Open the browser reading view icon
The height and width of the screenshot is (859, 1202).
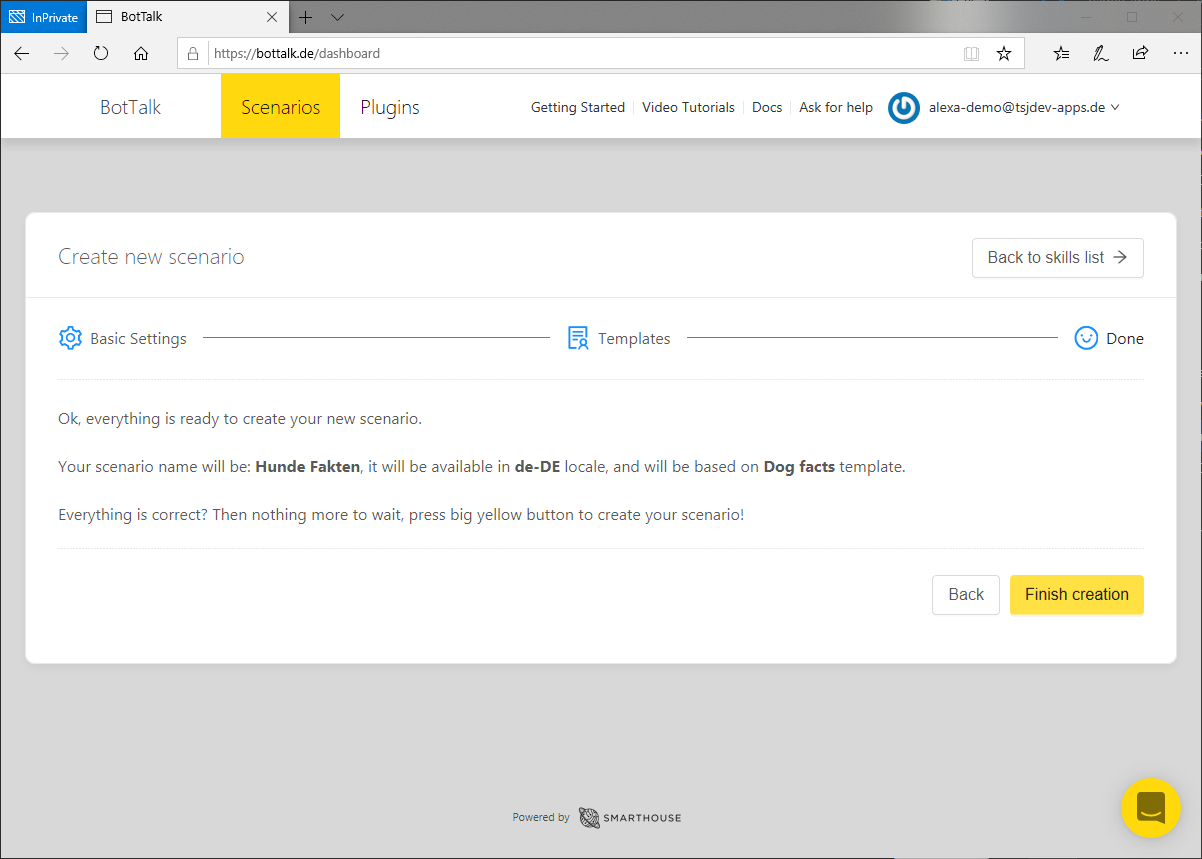971,54
